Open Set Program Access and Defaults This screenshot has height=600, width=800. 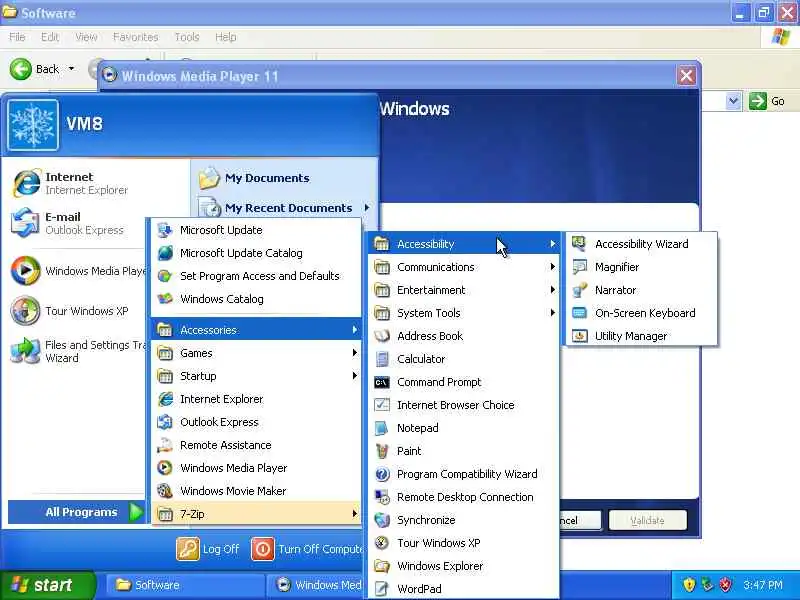click(x=257, y=276)
